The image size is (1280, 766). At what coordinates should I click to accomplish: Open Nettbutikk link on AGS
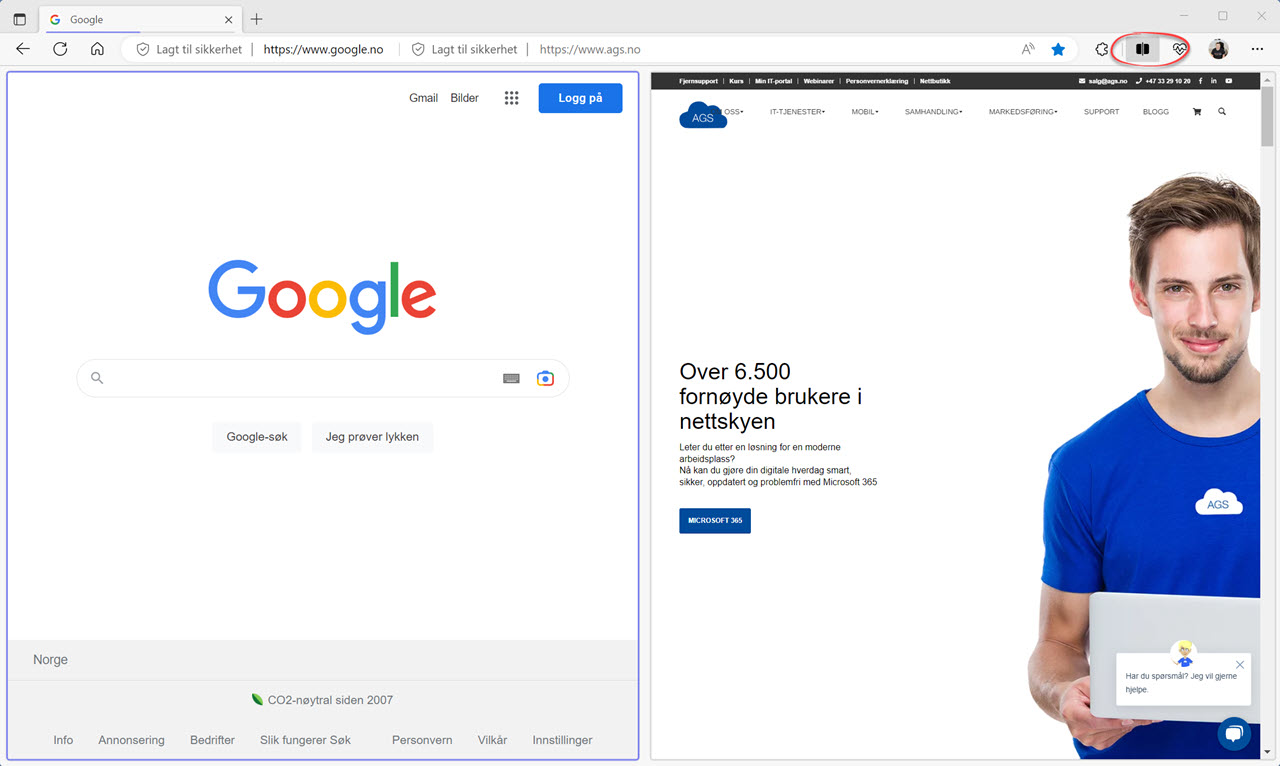point(935,81)
